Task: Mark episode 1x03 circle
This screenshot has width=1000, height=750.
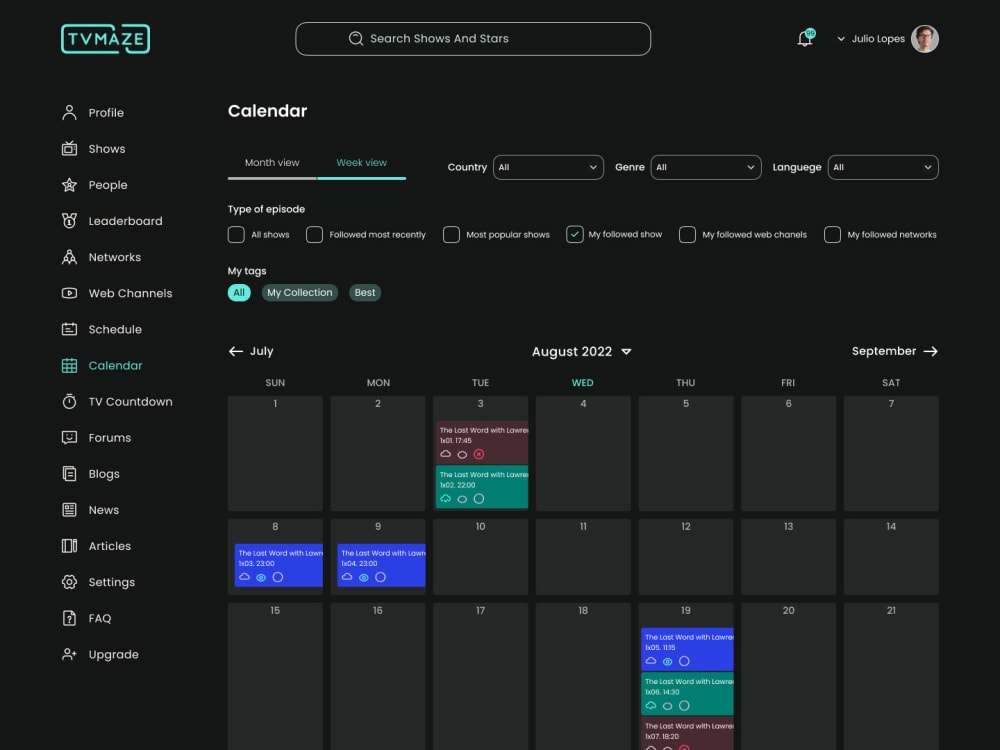Action: coord(278,577)
